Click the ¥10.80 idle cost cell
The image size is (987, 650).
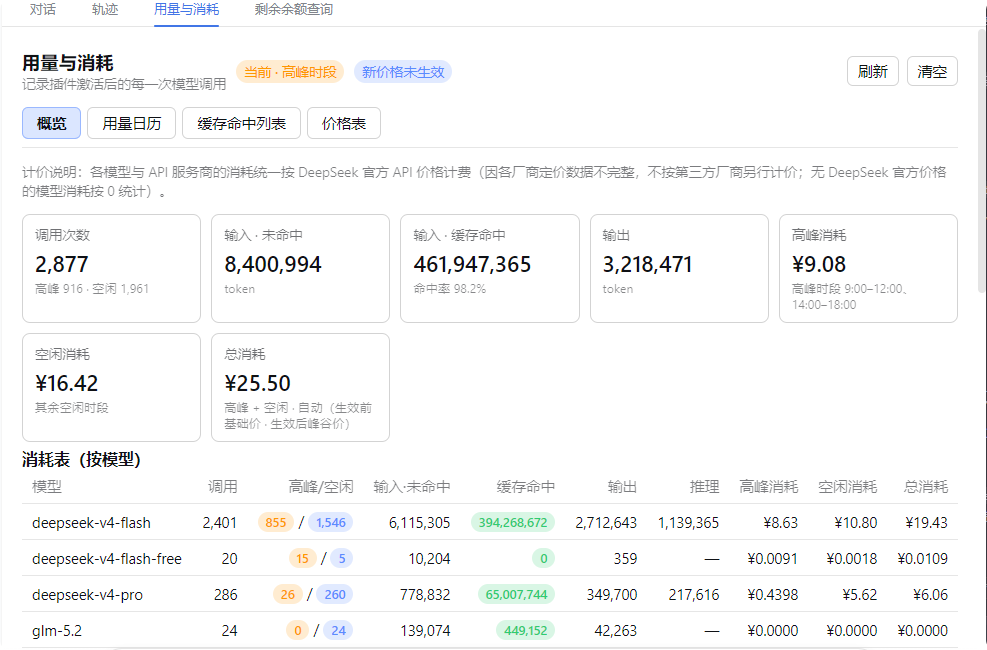(x=855, y=523)
